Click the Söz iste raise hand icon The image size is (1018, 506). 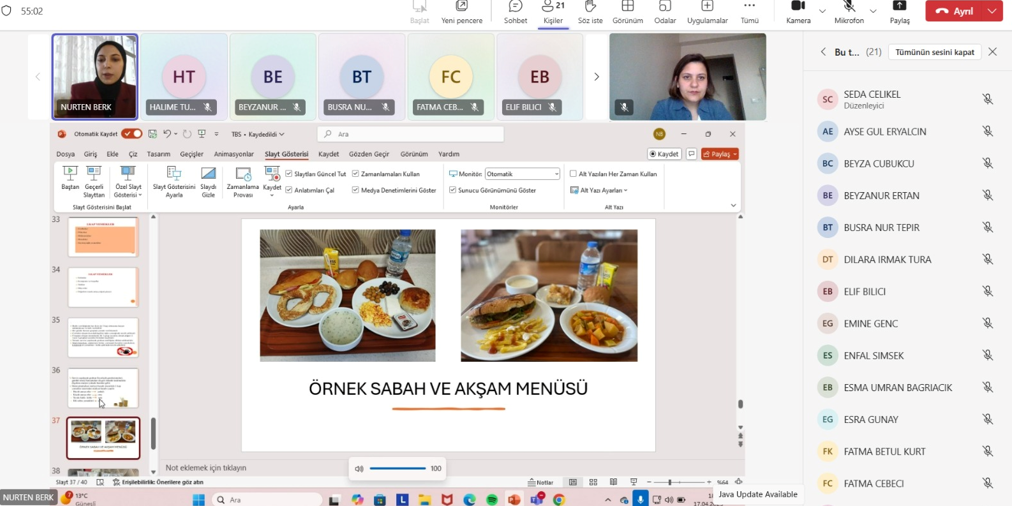tap(590, 8)
